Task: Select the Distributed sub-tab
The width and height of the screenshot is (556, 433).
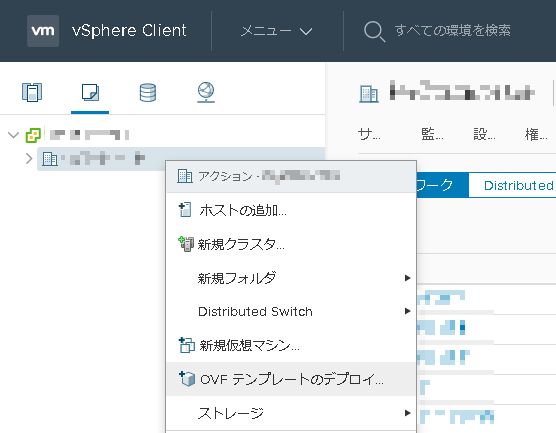Action: tap(512, 185)
